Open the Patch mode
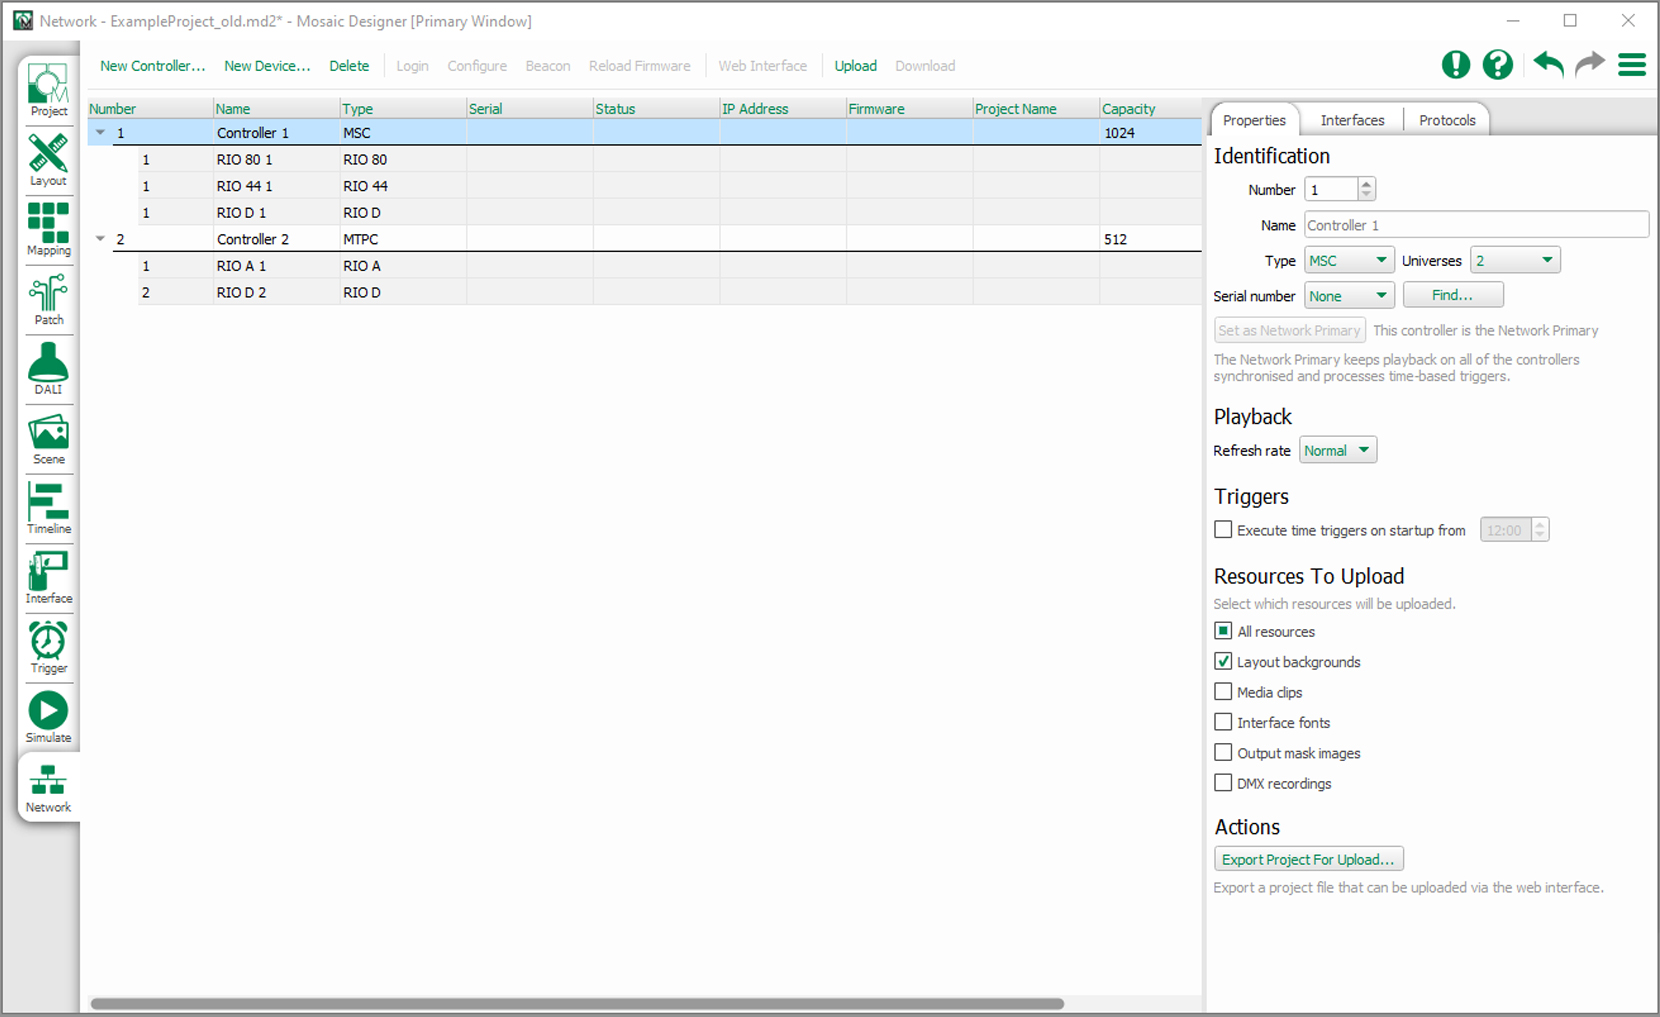 [x=48, y=298]
